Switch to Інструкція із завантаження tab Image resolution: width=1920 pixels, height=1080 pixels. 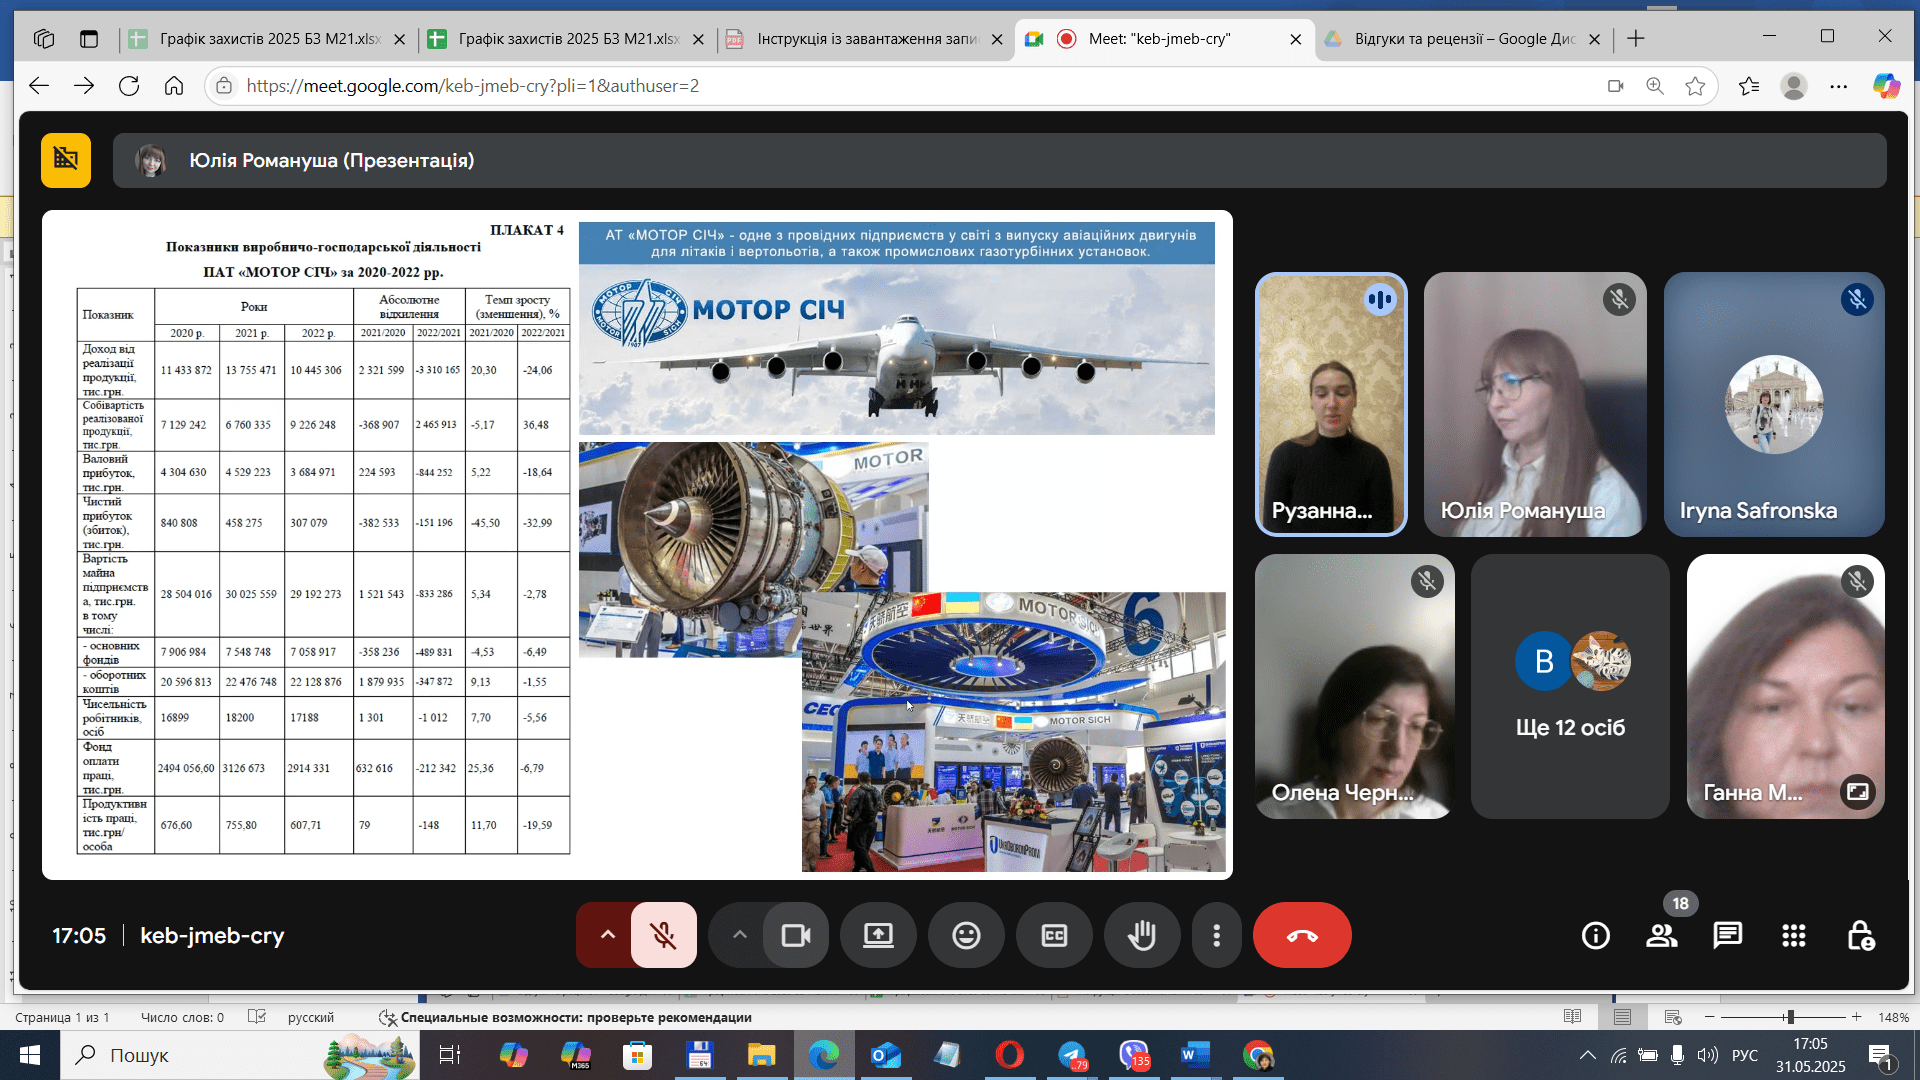pos(866,39)
